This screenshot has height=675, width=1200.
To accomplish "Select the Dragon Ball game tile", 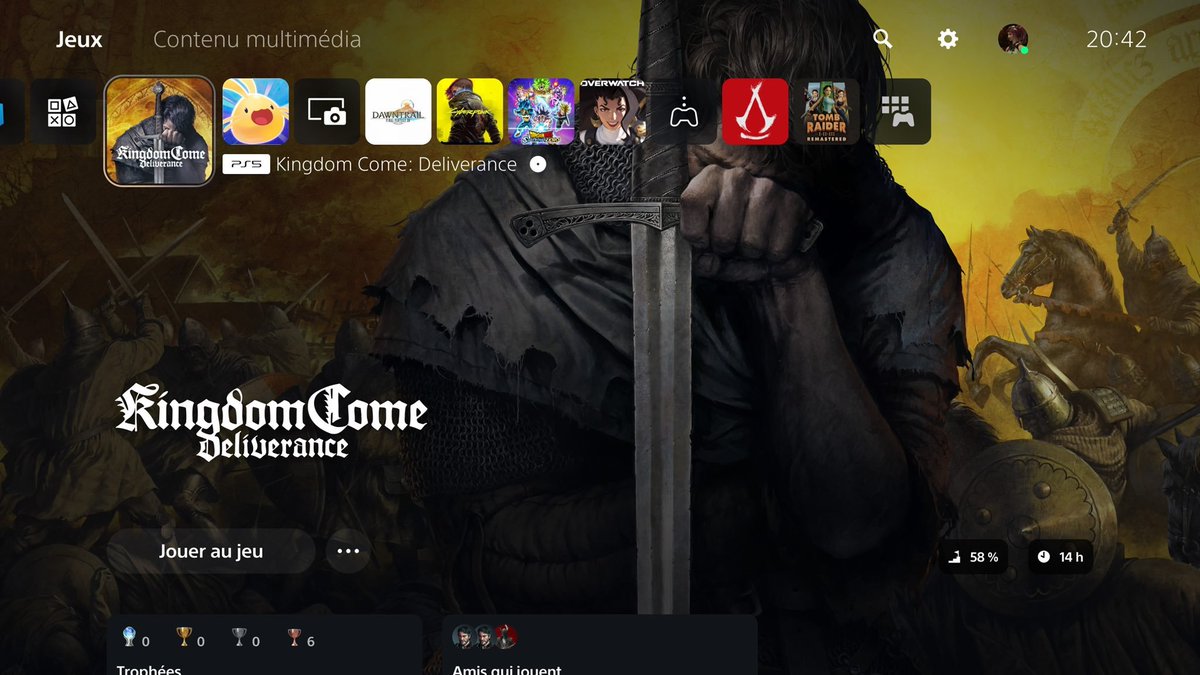I will click(541, 112).
